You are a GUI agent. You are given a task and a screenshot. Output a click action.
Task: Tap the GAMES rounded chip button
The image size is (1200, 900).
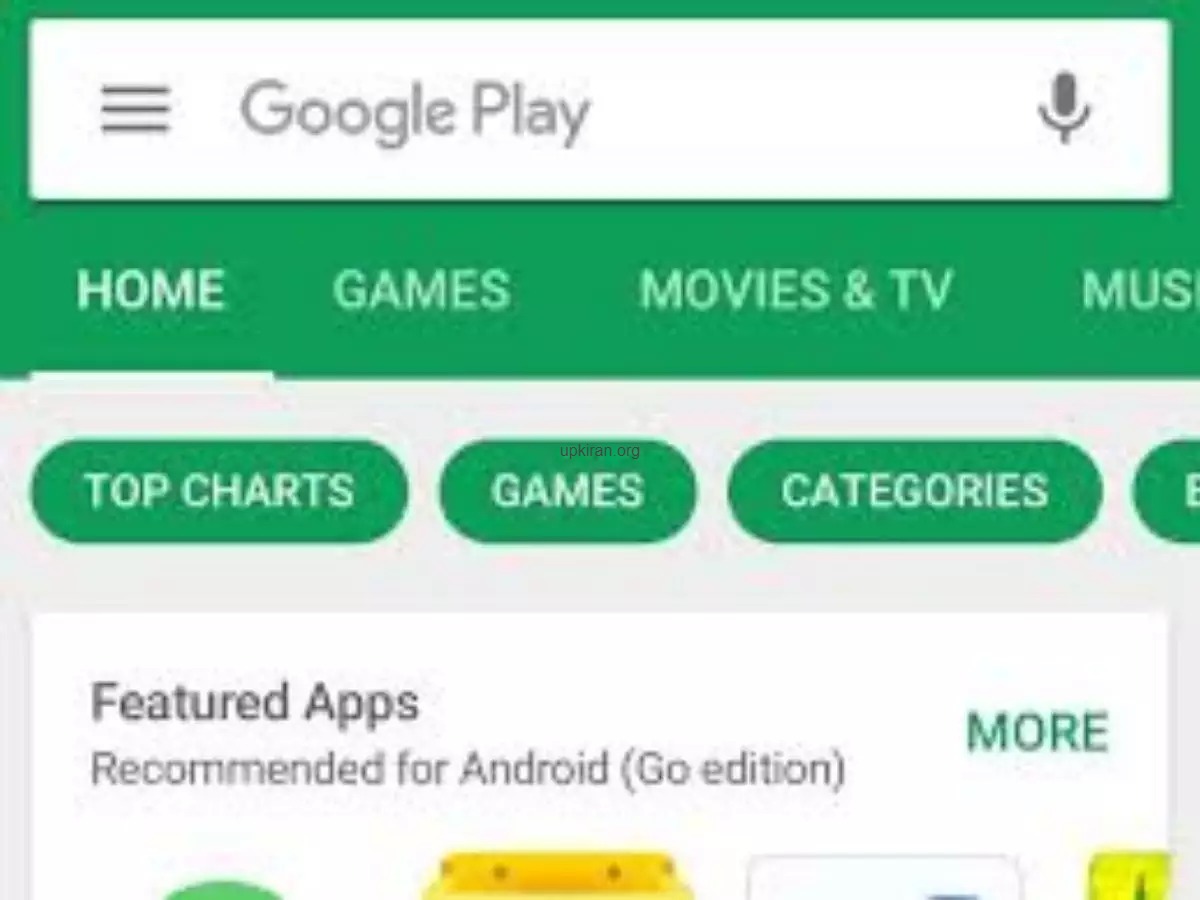[x=568, y=491]
